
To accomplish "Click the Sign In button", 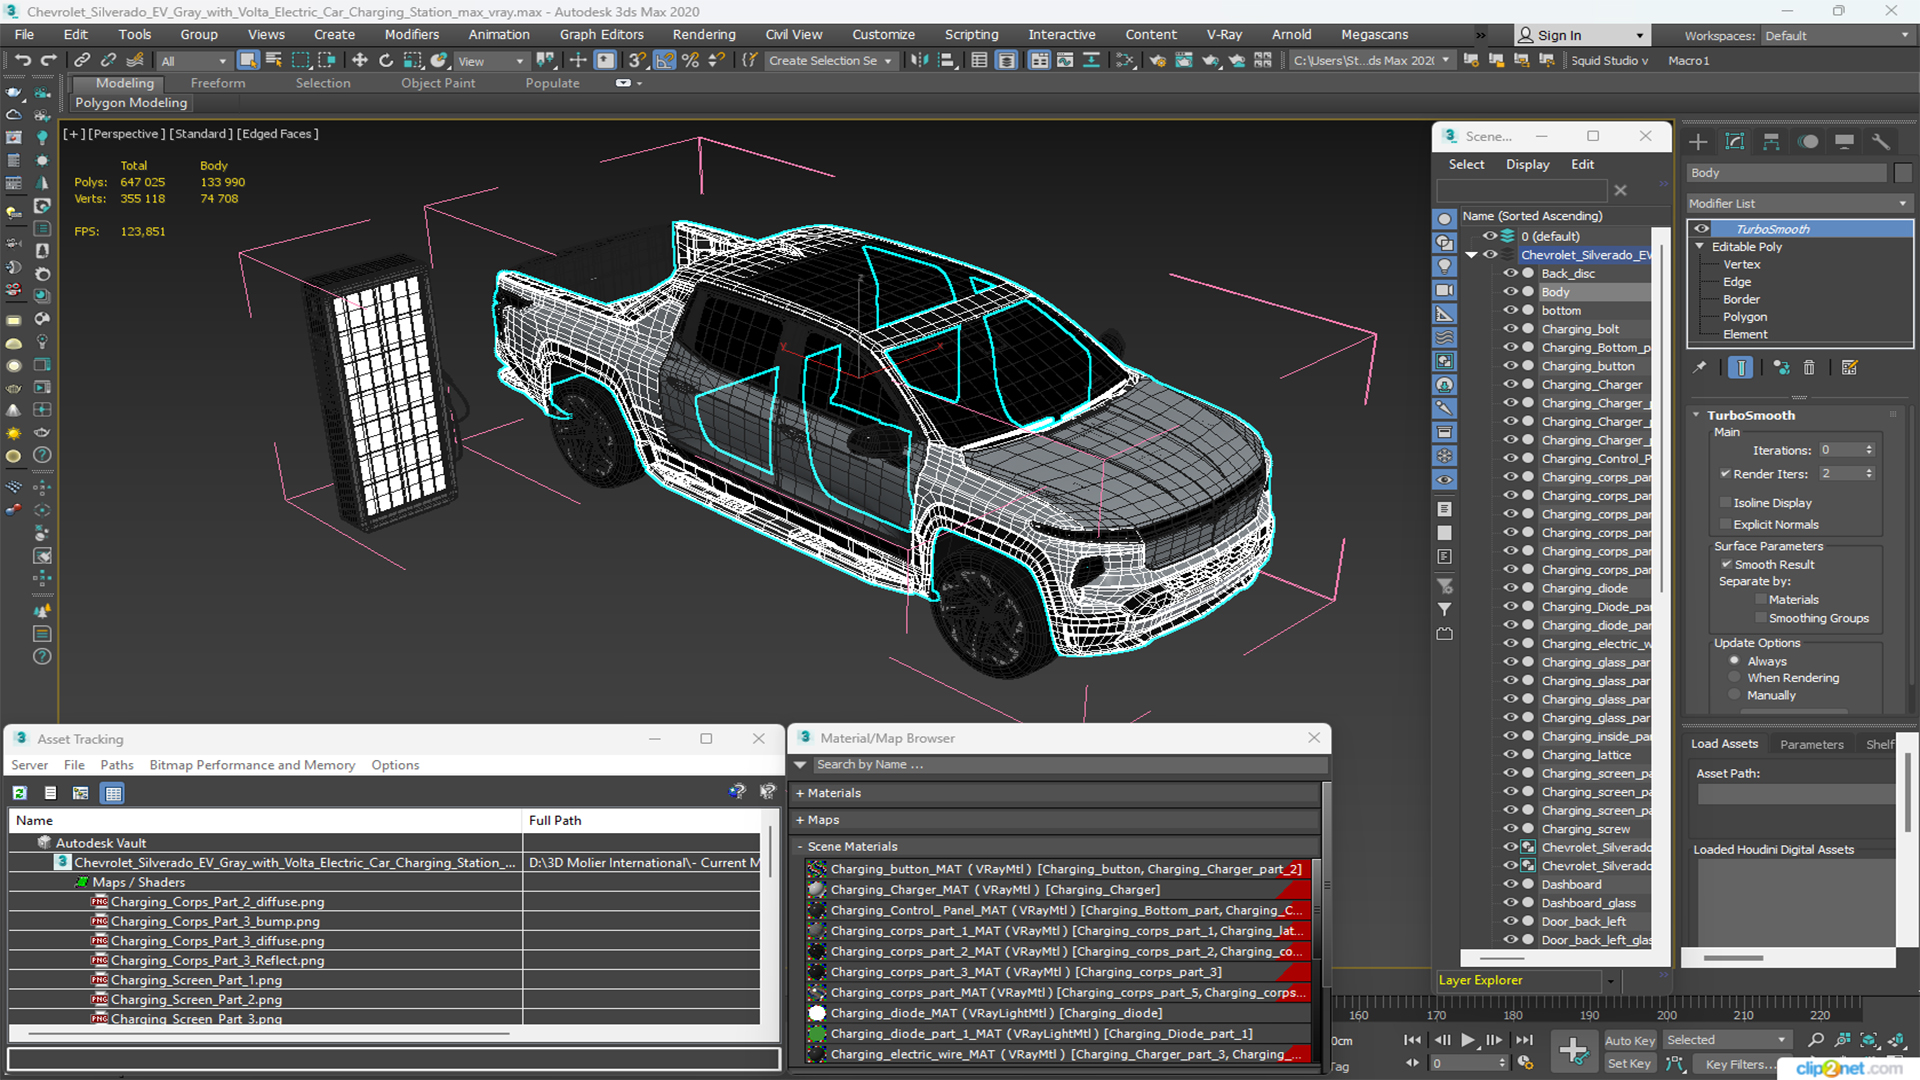I will pyautogui.click(x=1580, y=35).
